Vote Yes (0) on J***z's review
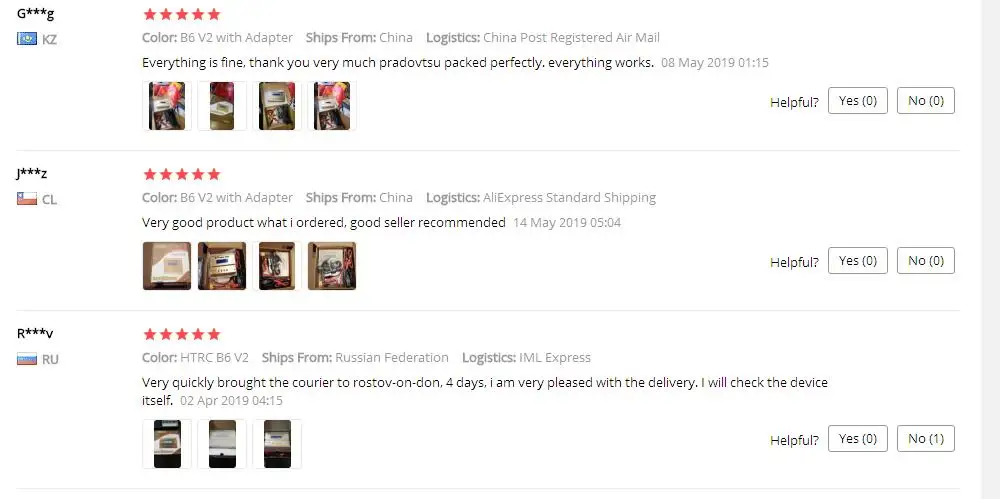The image size is (1000, 499). point(858,261)
